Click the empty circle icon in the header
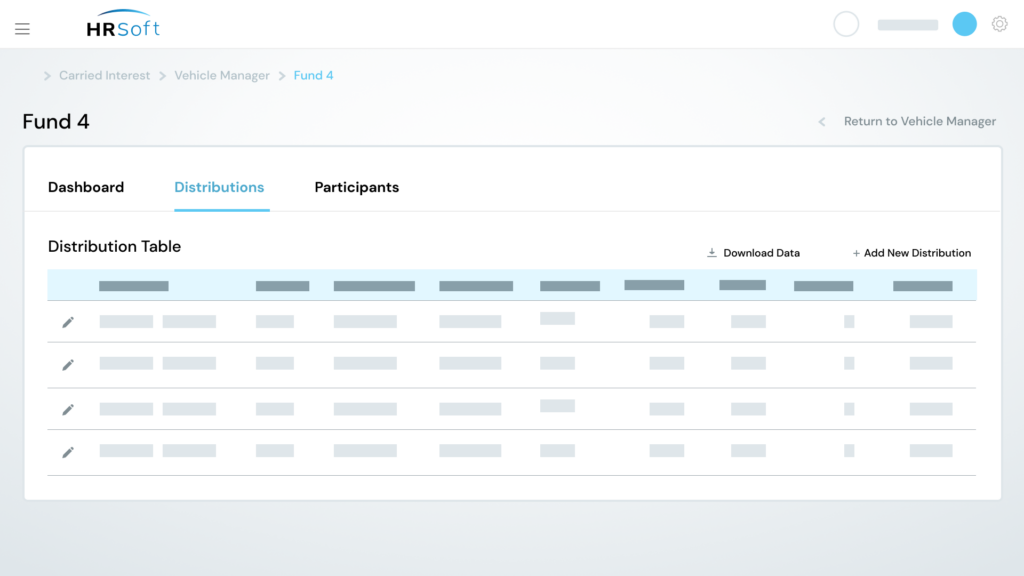This screenshot has width=1024, height=576. click(x=846, y=24)
